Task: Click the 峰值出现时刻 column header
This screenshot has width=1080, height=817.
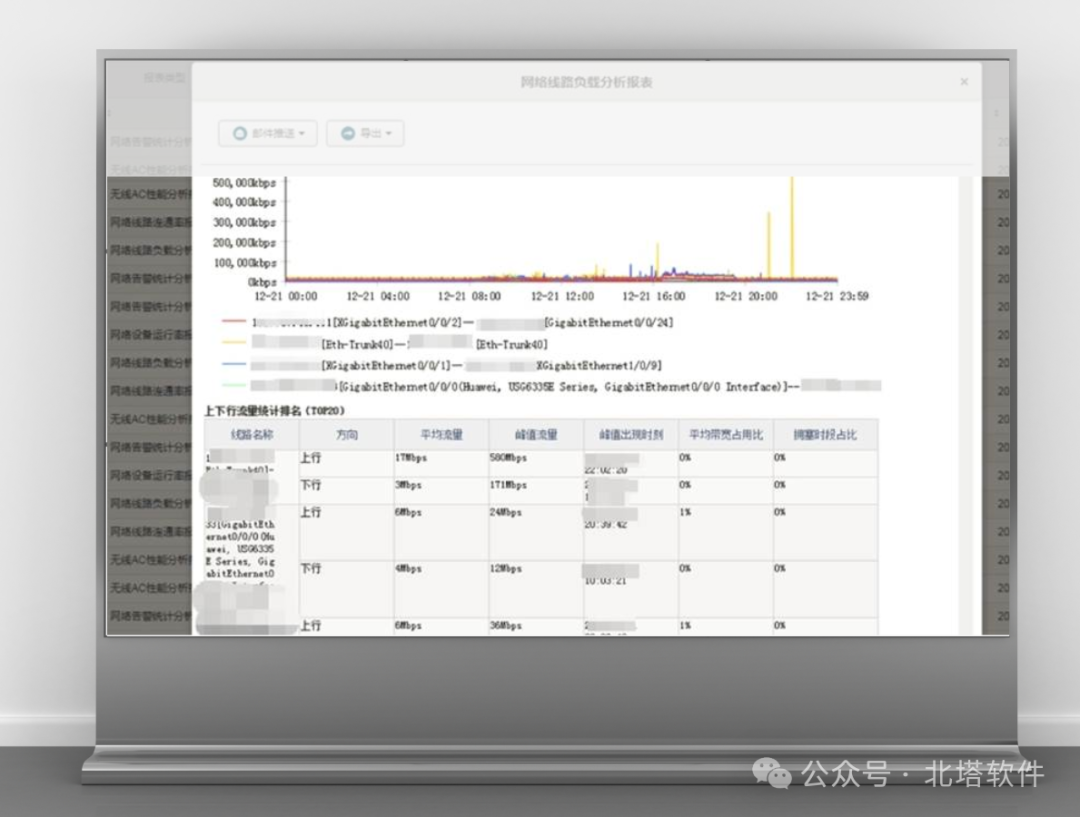Action: point(631,435)
